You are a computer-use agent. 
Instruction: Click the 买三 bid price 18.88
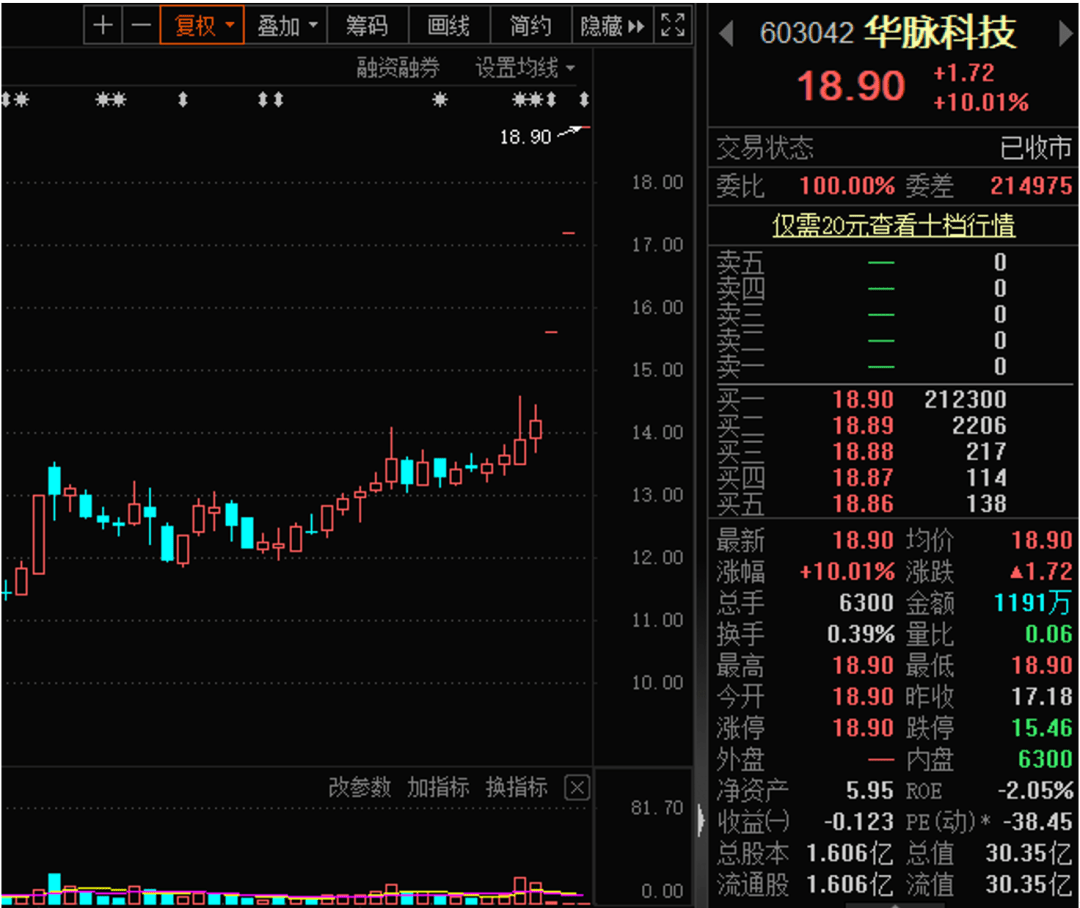point(863,452)
